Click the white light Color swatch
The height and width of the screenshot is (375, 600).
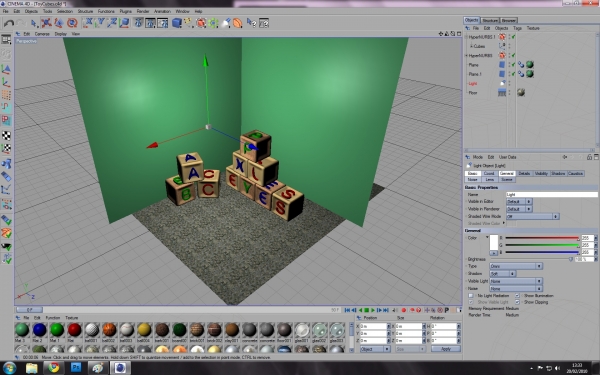coord(494,242)
